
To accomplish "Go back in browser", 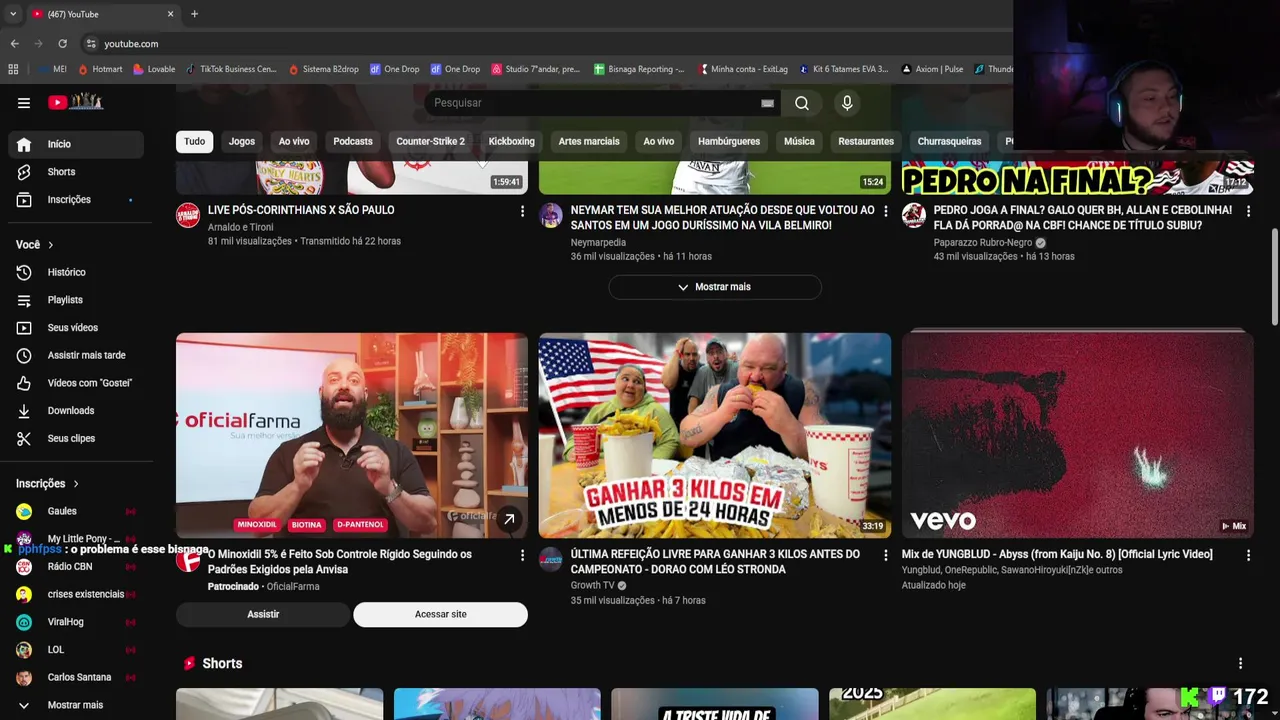I will (14, 44).
